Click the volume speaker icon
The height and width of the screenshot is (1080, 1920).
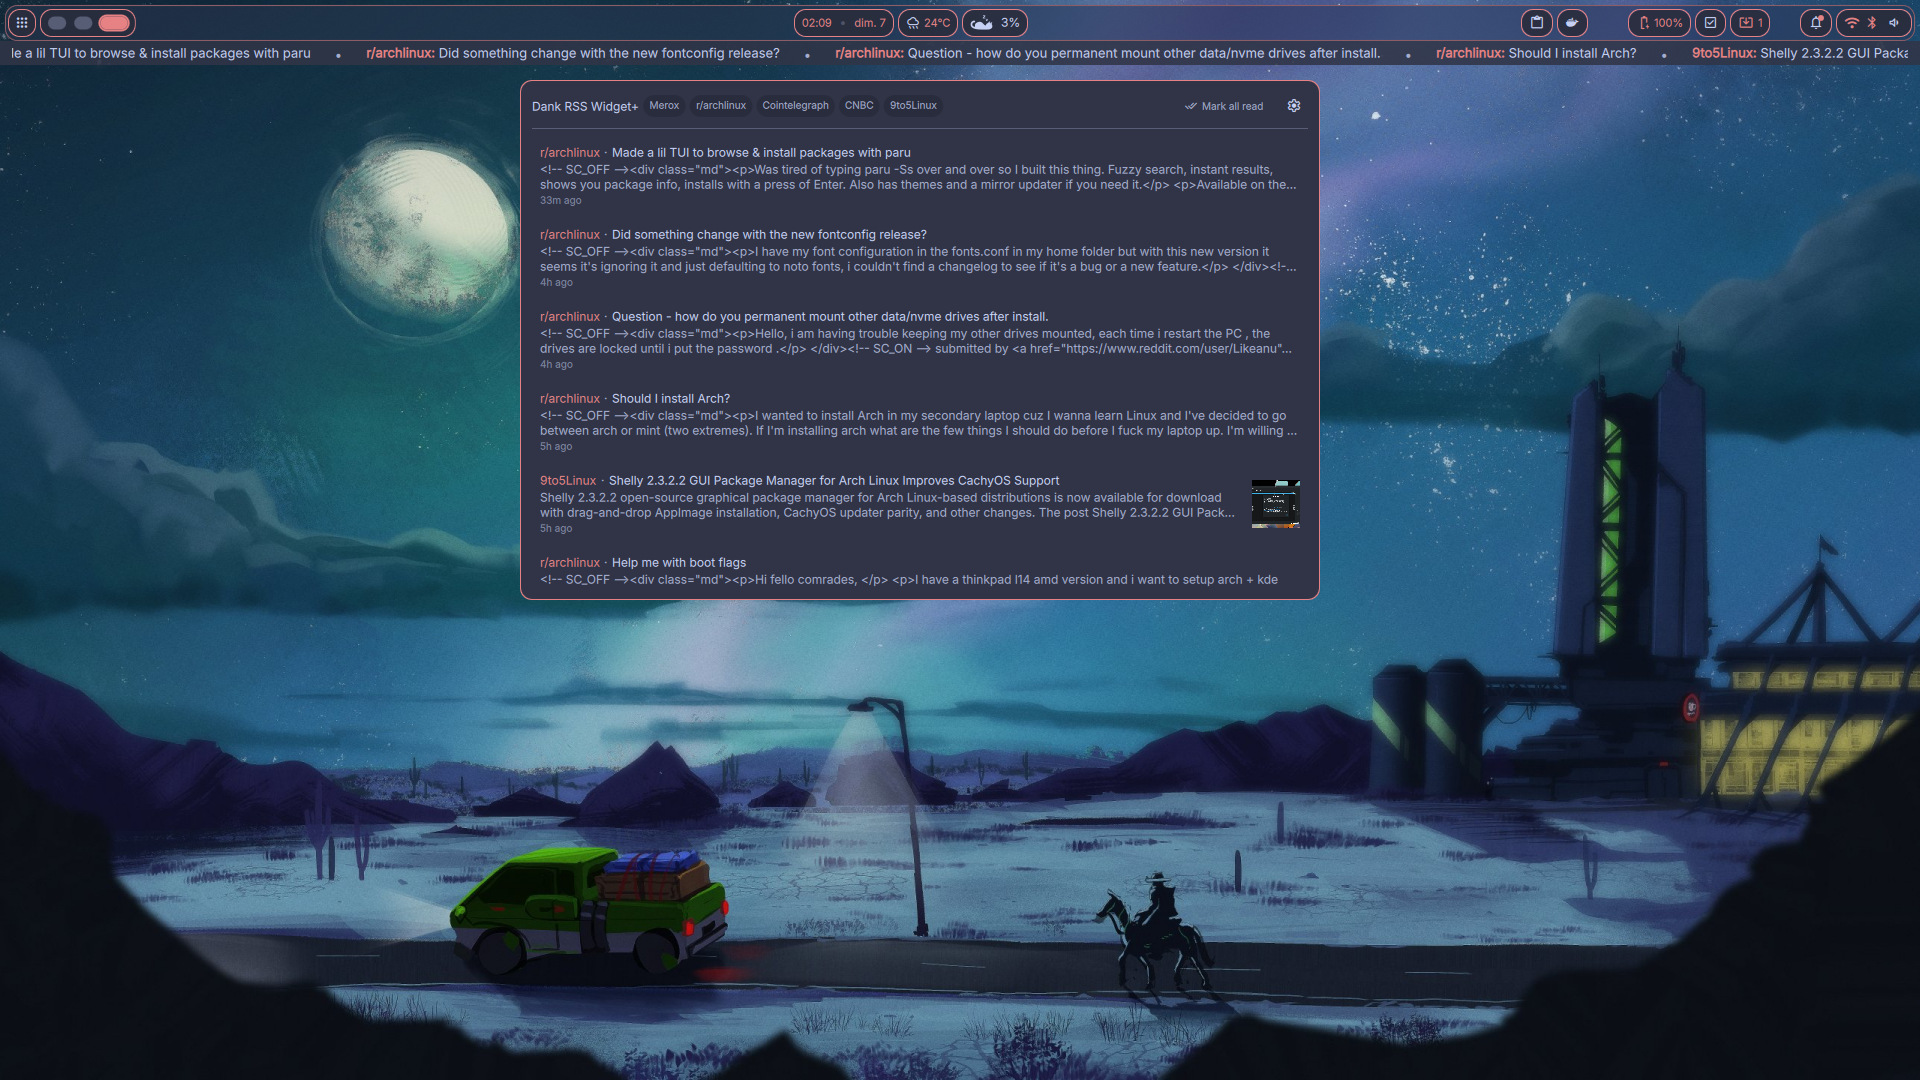[x=1894, y=23]
